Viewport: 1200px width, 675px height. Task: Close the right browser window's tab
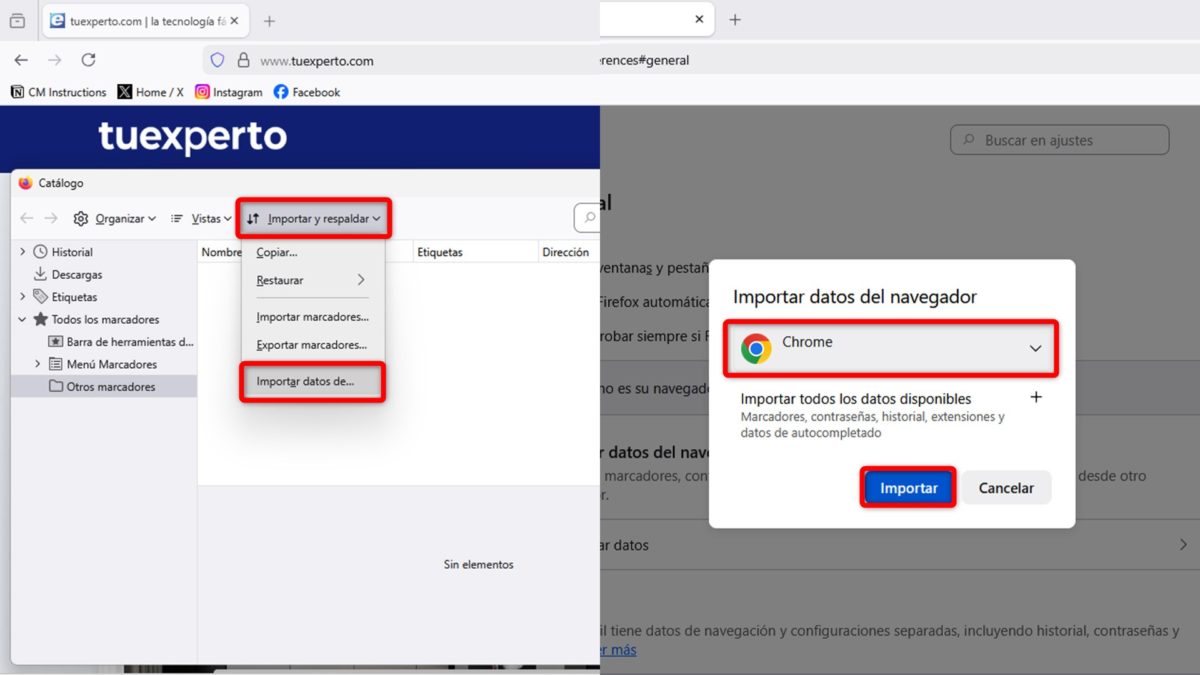[700, 19]
